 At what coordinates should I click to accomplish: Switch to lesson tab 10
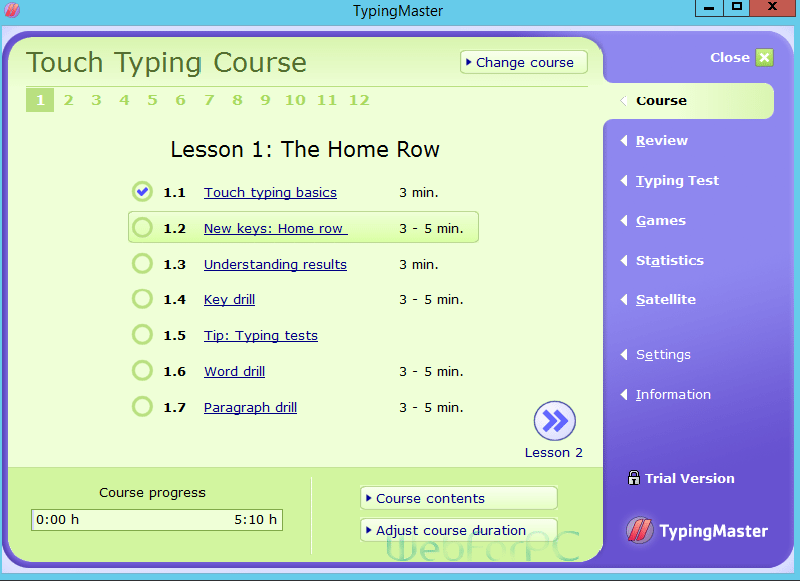tap(295, 100)
